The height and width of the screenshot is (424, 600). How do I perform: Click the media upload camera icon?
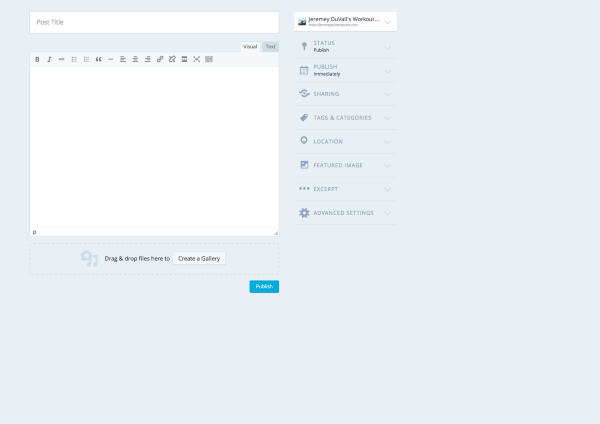(89, 258)
